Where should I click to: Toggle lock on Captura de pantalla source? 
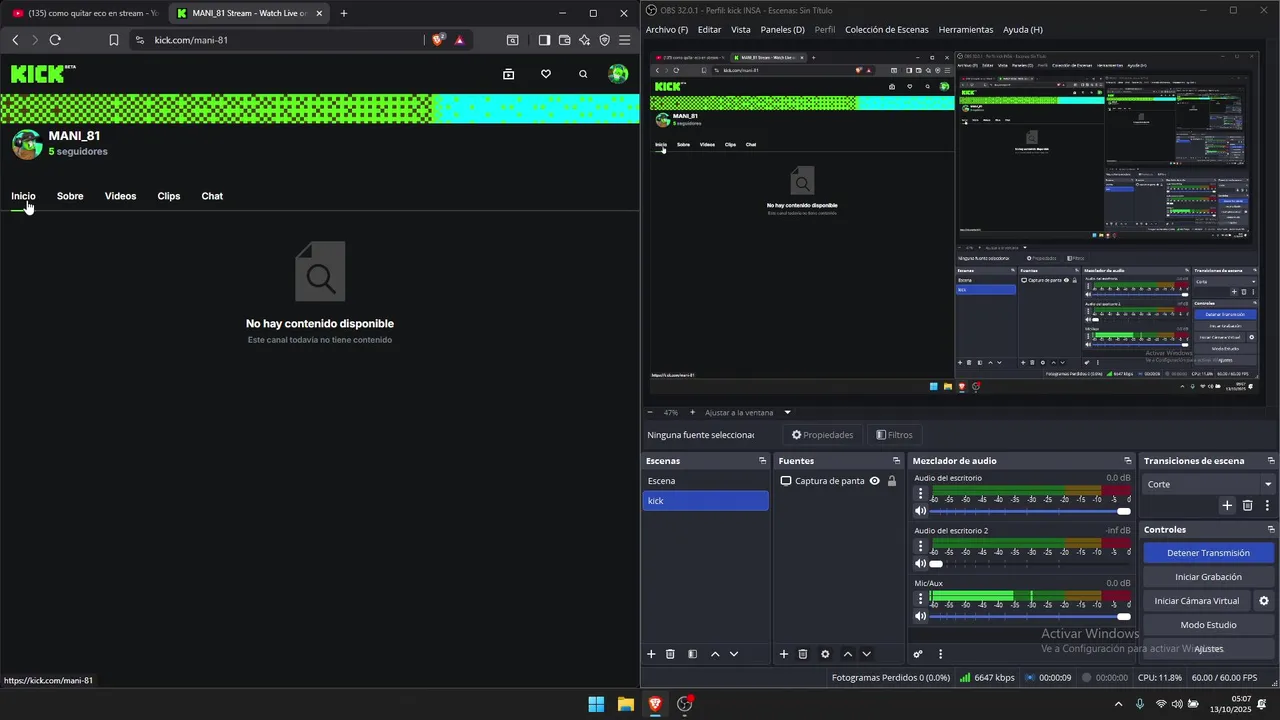(891, 481)
